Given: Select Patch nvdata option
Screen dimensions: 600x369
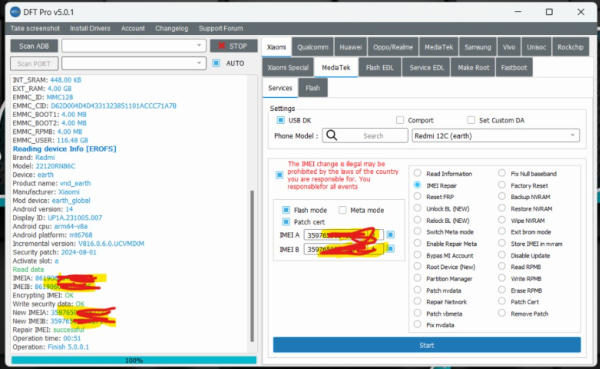Looking at the screenshot, I should pyautogui.click(x=417, y=290).
